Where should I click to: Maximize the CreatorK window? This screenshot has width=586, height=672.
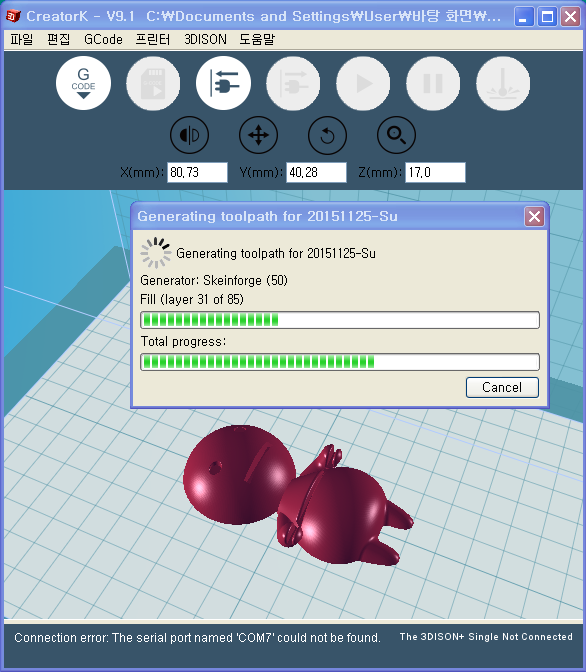tap(547, 17)
